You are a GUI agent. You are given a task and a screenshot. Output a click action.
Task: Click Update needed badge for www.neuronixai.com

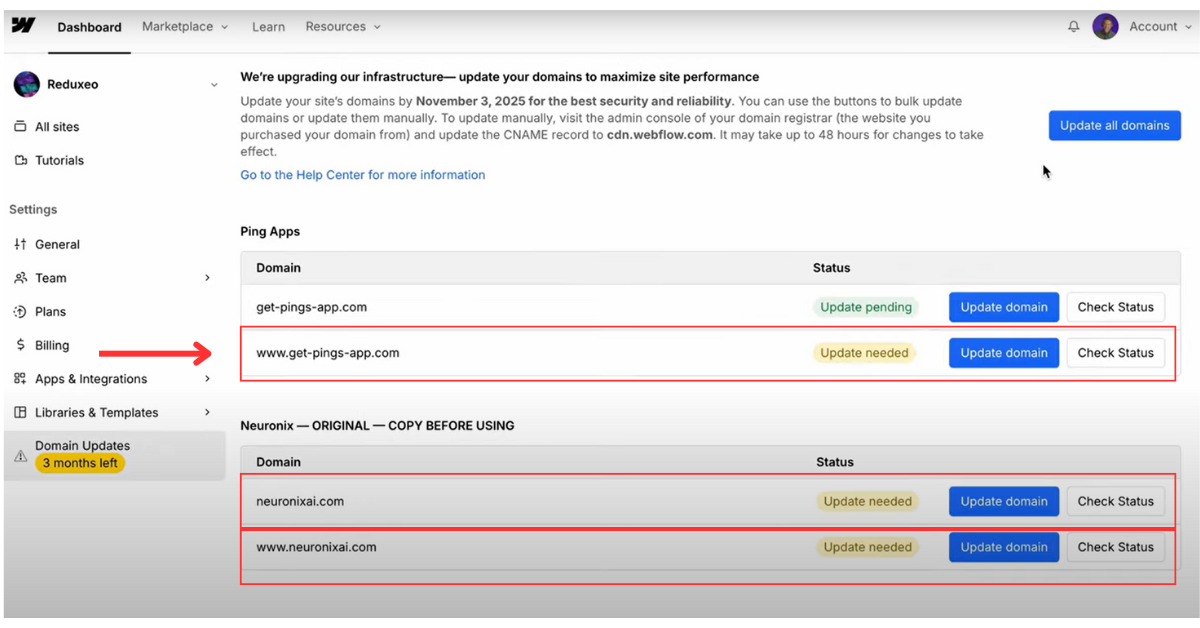[867, 547]
